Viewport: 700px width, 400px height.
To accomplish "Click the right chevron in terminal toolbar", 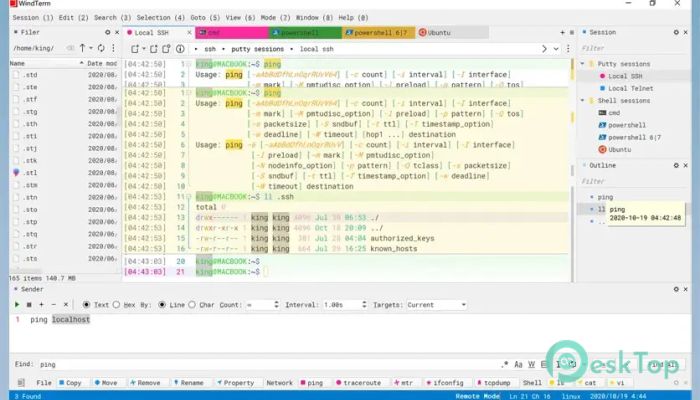I will pos(544,49).
